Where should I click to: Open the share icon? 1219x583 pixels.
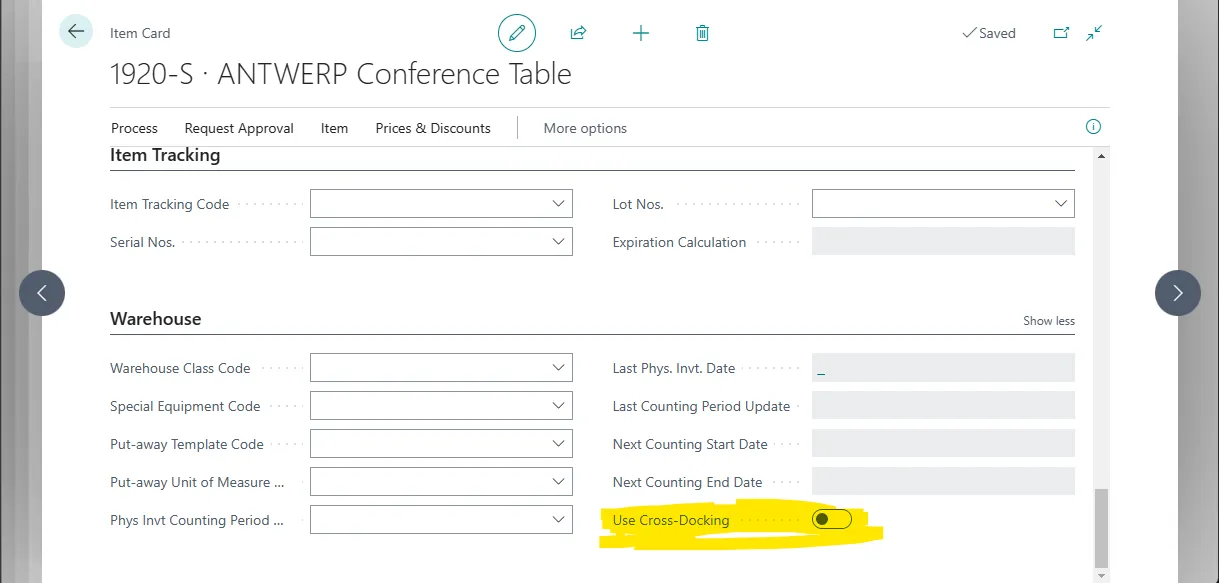(x=578, y=33)
